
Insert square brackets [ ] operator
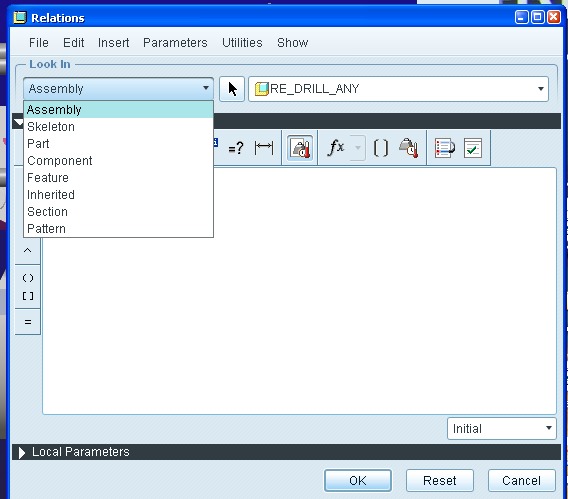(x=28, y=296)
